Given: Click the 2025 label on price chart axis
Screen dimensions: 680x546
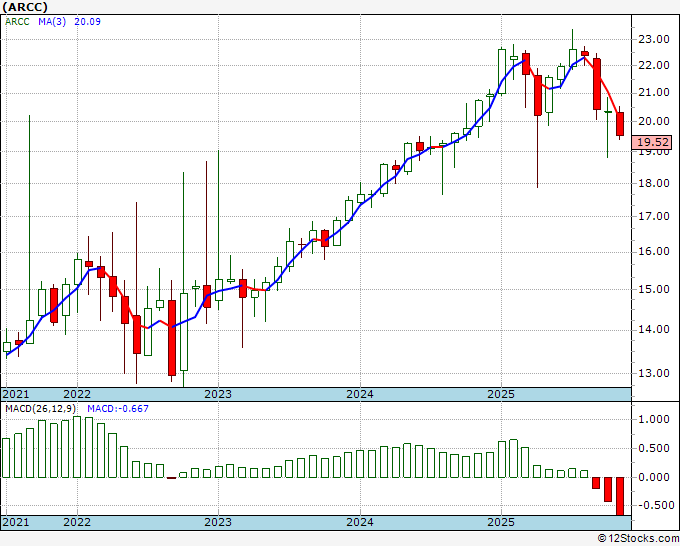Looking at the screenshot, I should click(501, 394).
